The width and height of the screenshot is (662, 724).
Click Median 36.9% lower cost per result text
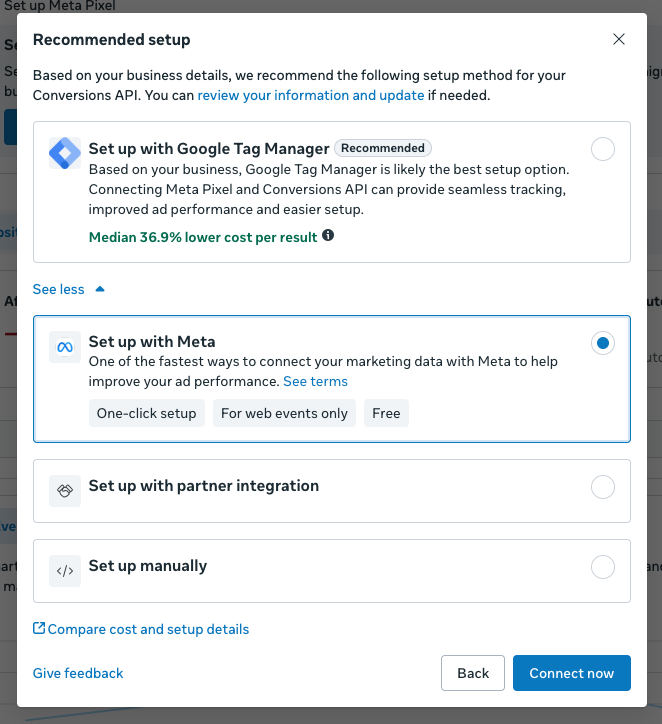[x=203, y=237]
